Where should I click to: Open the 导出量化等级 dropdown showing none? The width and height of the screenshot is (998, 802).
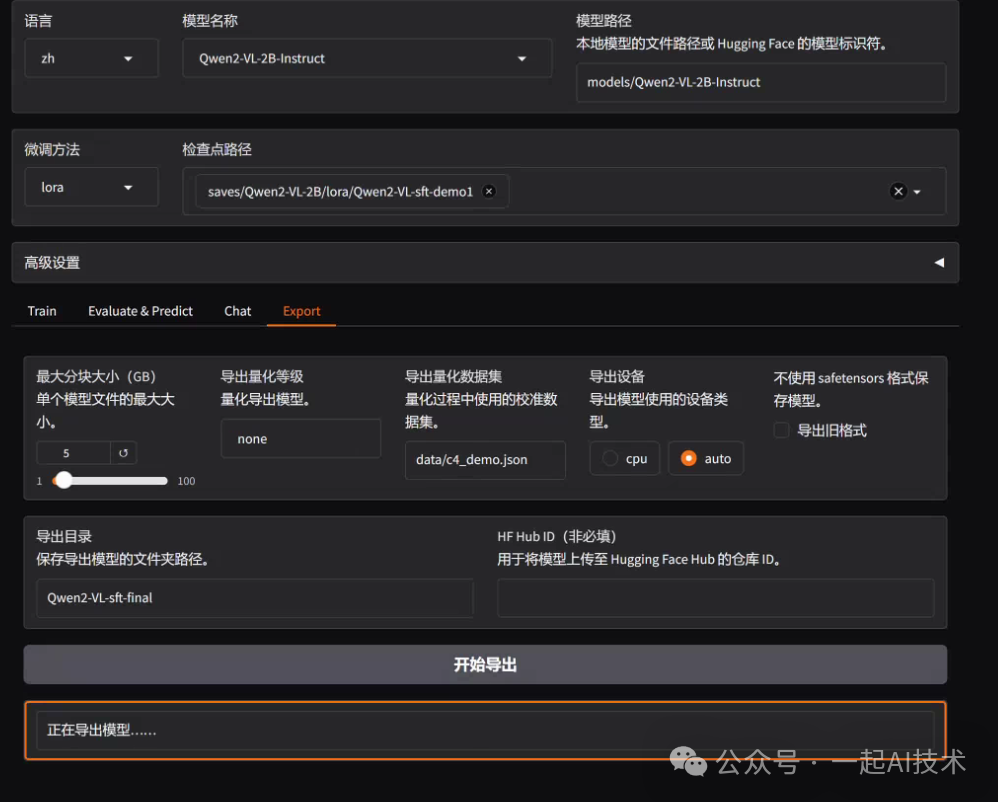click(x=301, y=438)
